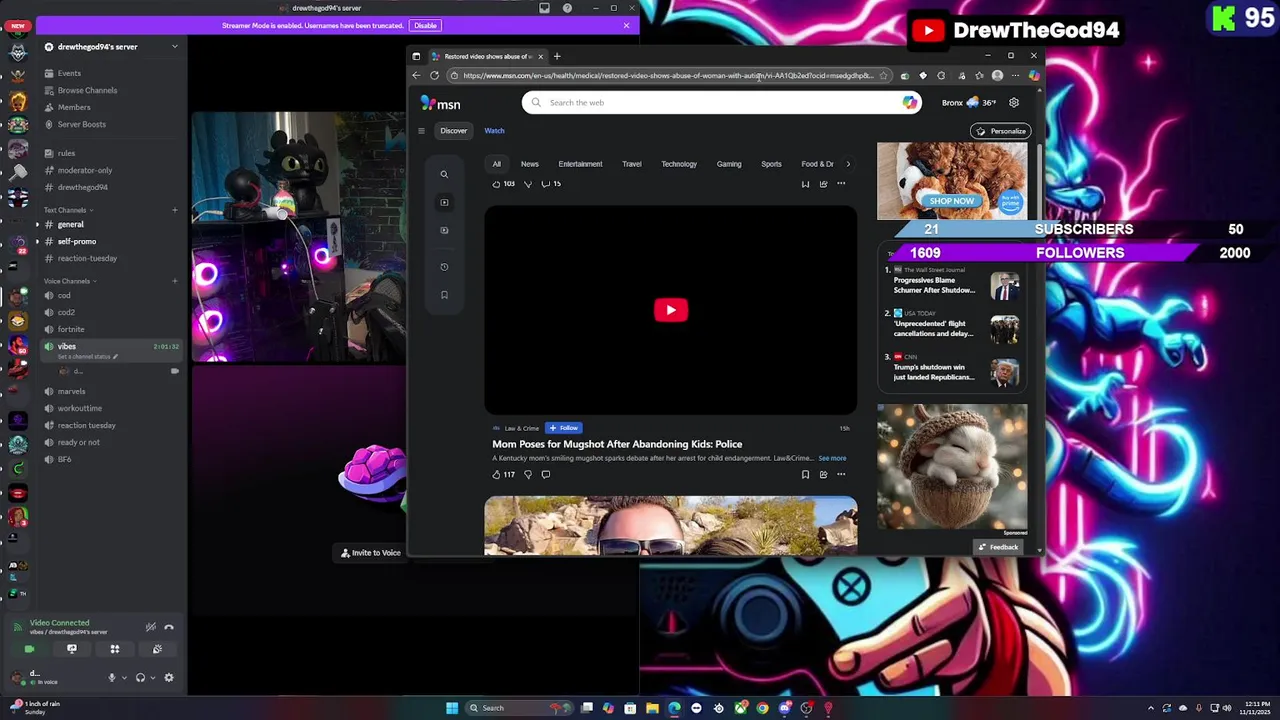
Task: Click the Personalize button on MSN
Action: click(x=1001, y=131)
